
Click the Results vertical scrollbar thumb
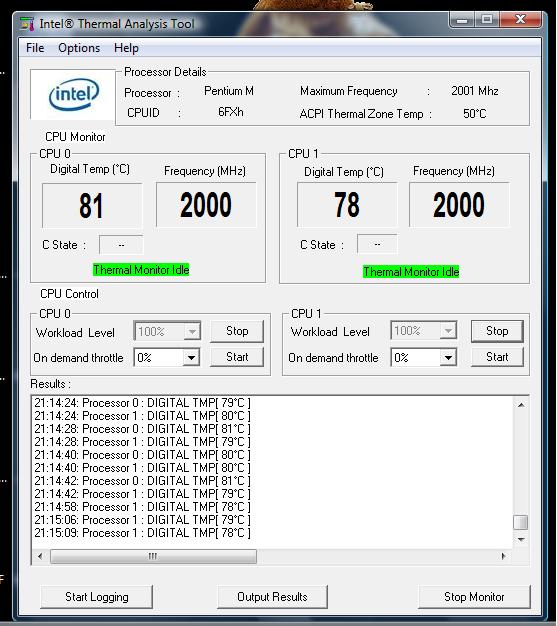[x=521, y=522]
